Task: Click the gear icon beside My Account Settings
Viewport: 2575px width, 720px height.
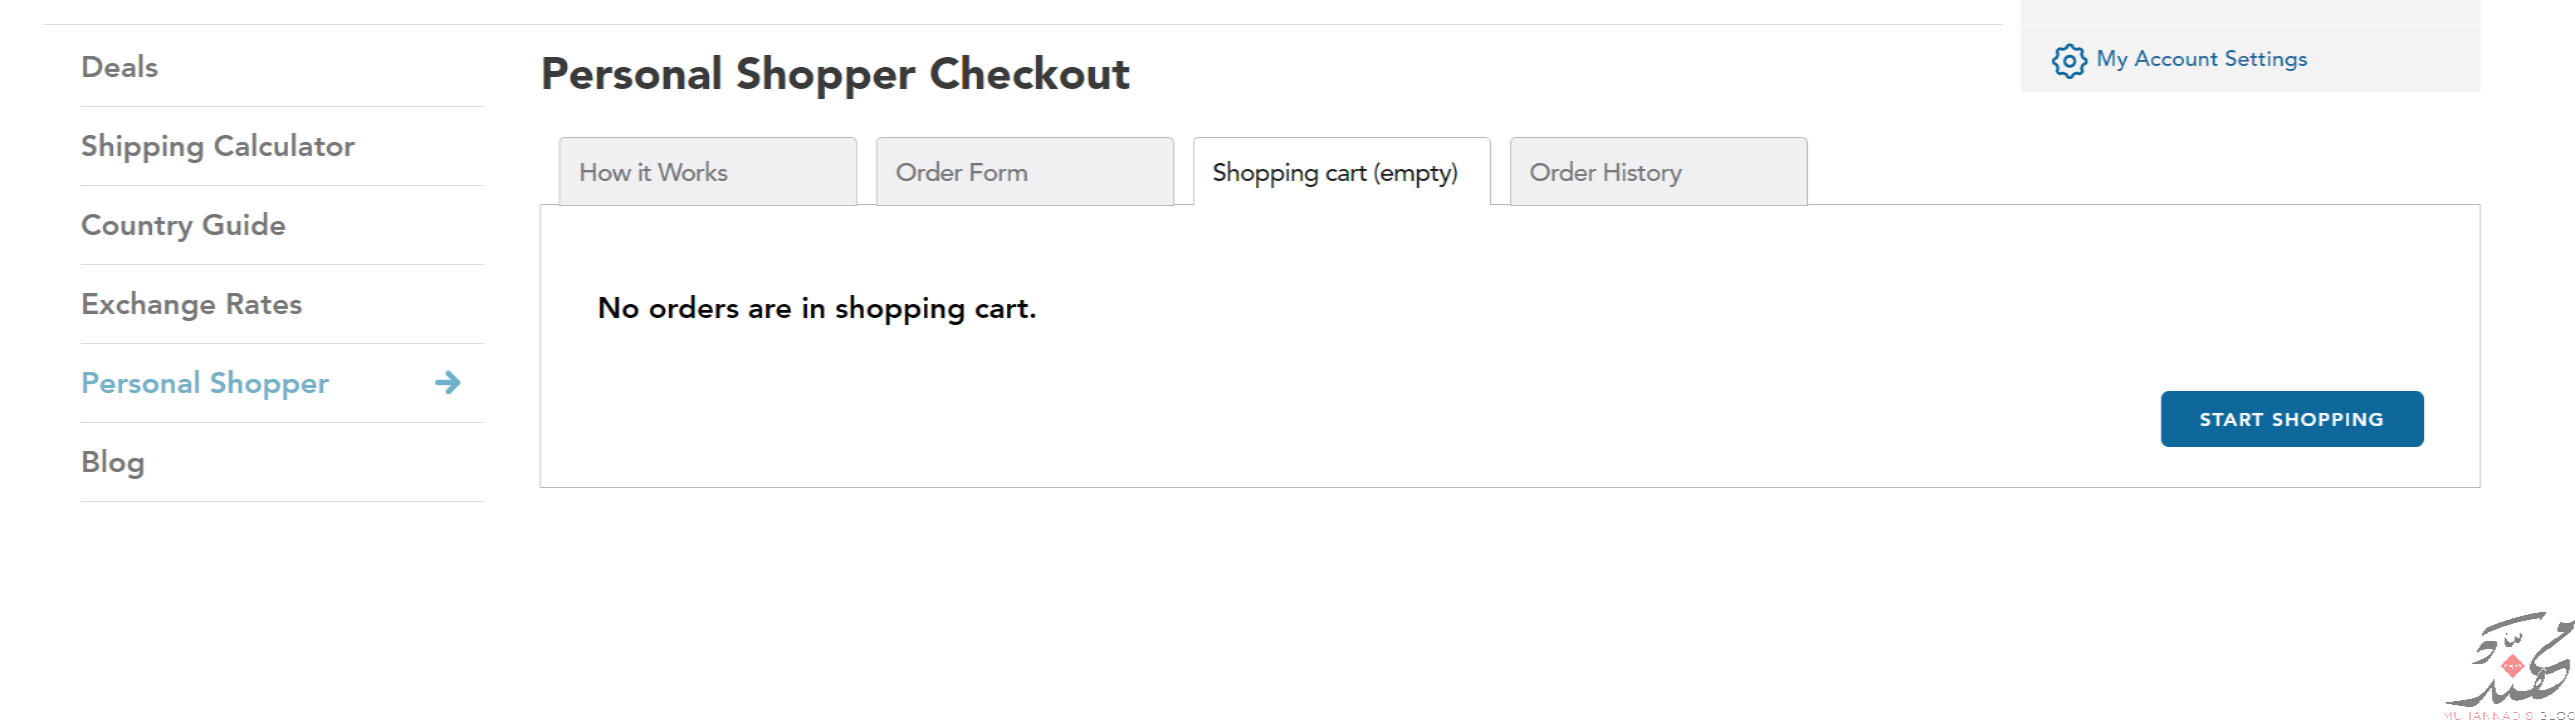Action: click(2069, 61)
